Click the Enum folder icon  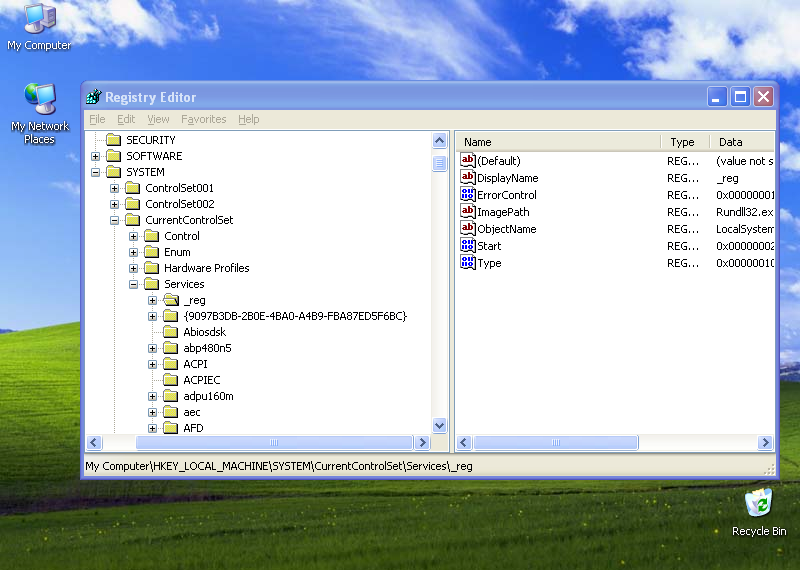click(152, 252)
